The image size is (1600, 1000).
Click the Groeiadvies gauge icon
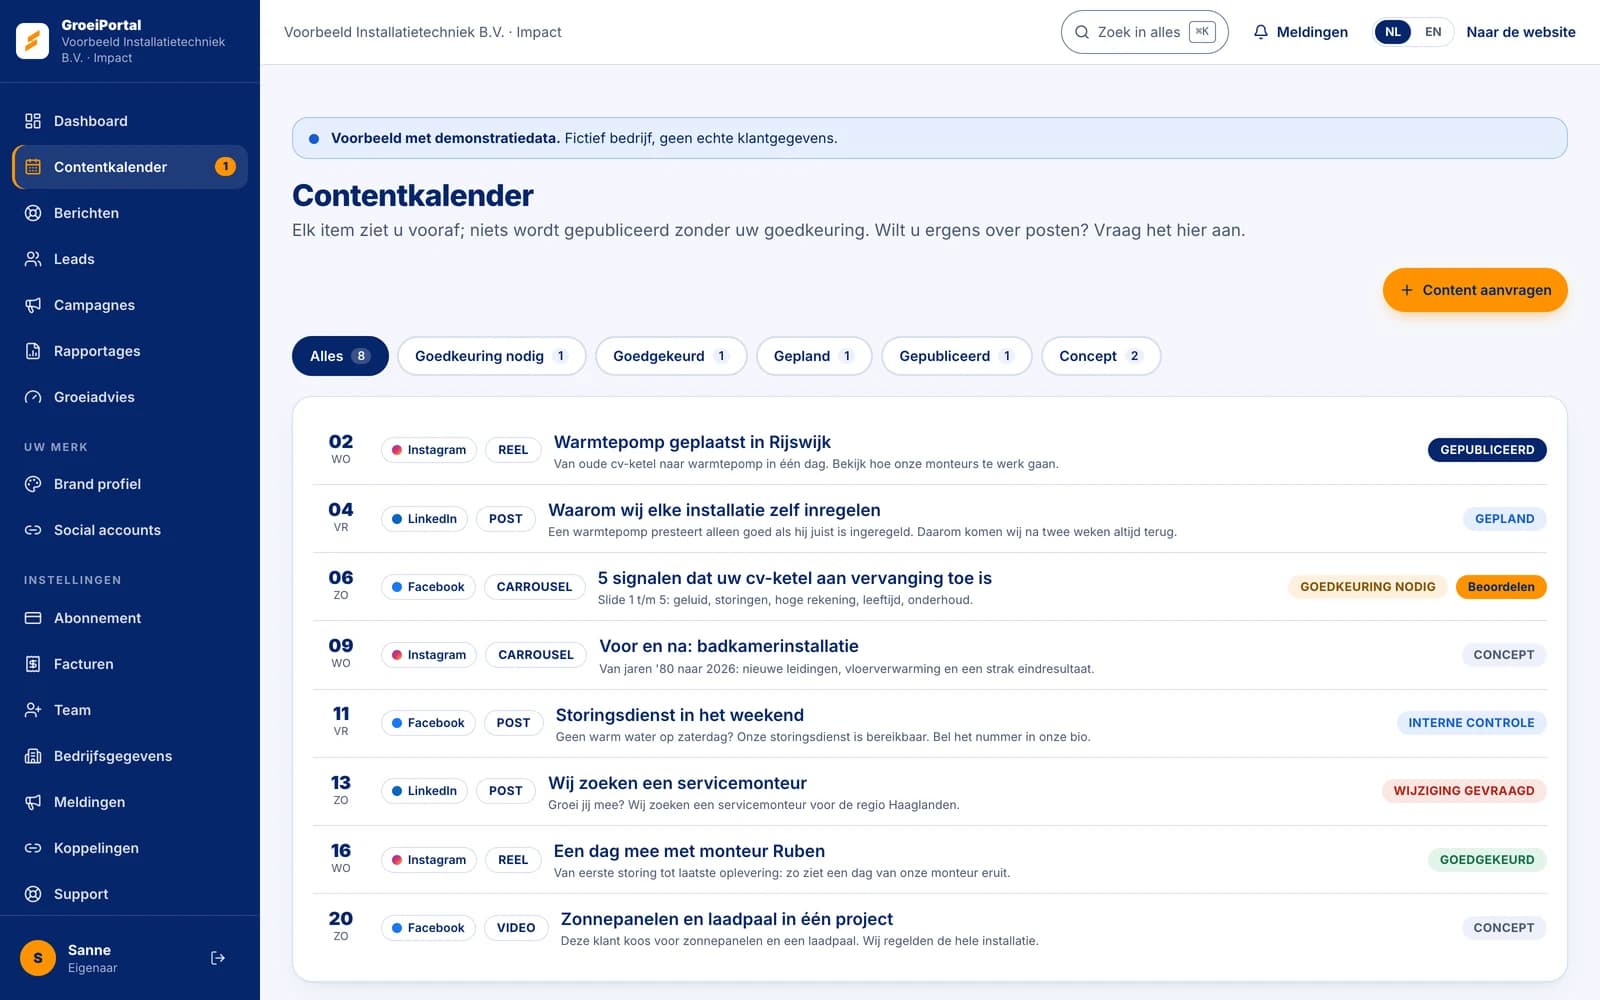coord(33,397)
